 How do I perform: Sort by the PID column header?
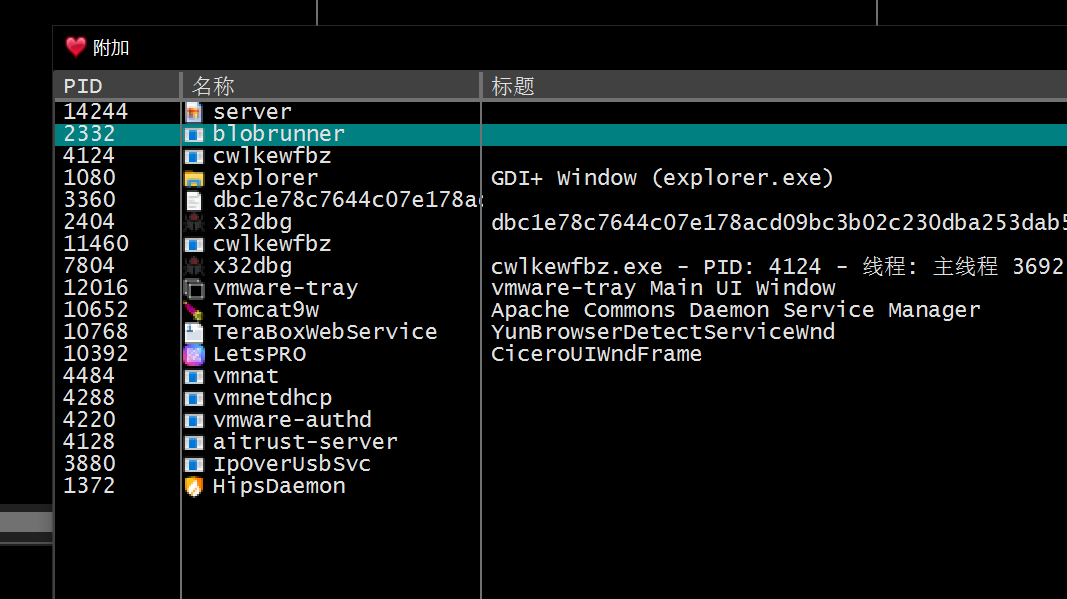tap(117, 86)
